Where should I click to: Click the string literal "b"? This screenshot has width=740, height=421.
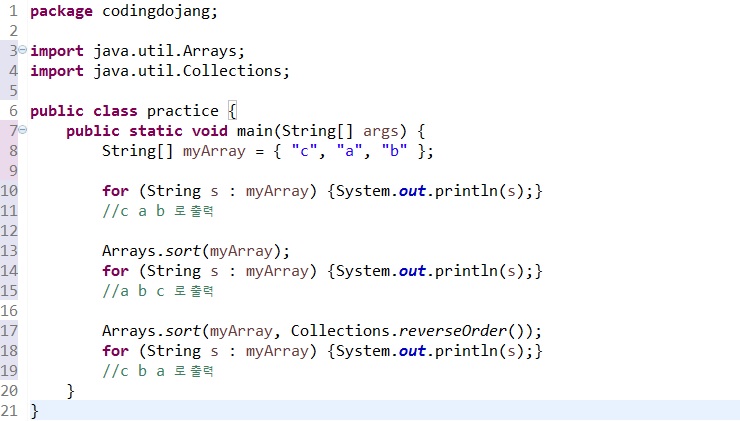click(394, 151)
